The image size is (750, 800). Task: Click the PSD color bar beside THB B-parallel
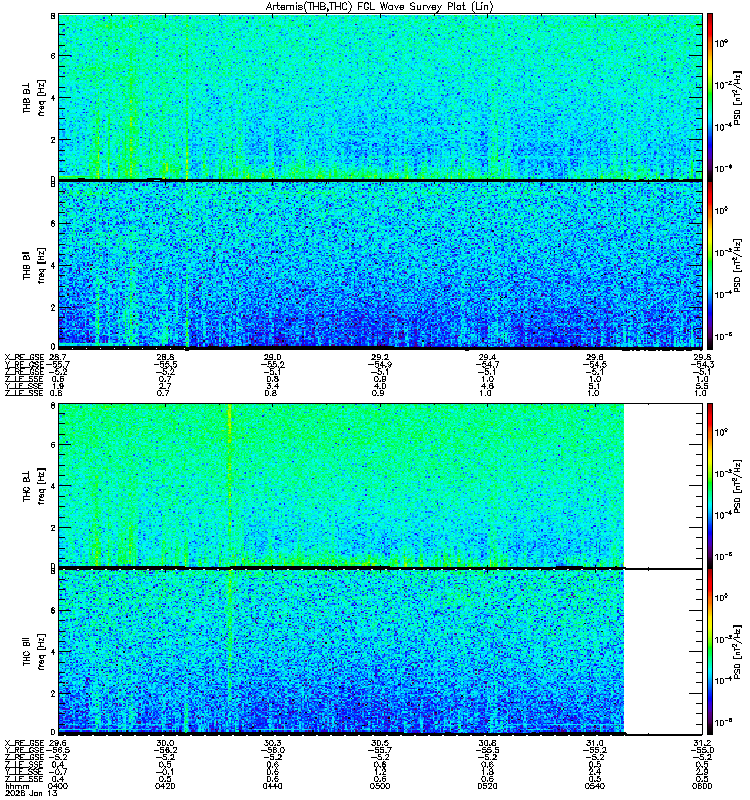[x=710, y=265]
